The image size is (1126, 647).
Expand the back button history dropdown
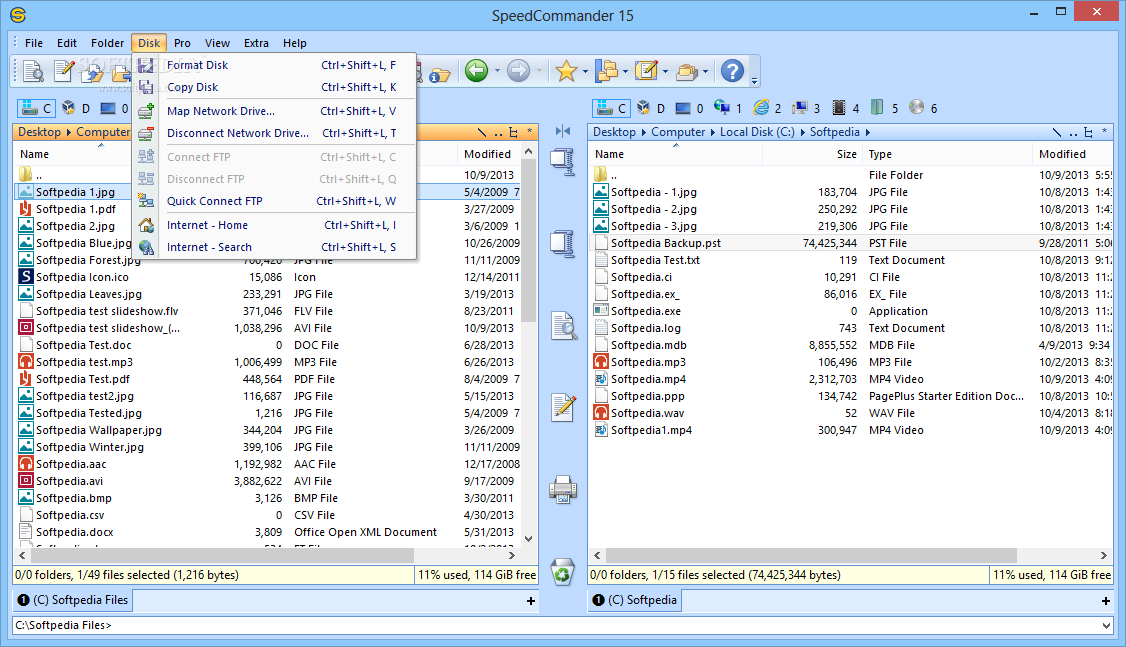[x=497, y=71]
